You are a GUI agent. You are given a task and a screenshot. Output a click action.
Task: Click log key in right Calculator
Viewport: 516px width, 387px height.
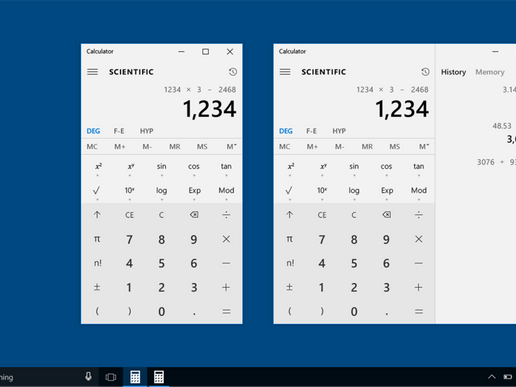coord(354,190)
